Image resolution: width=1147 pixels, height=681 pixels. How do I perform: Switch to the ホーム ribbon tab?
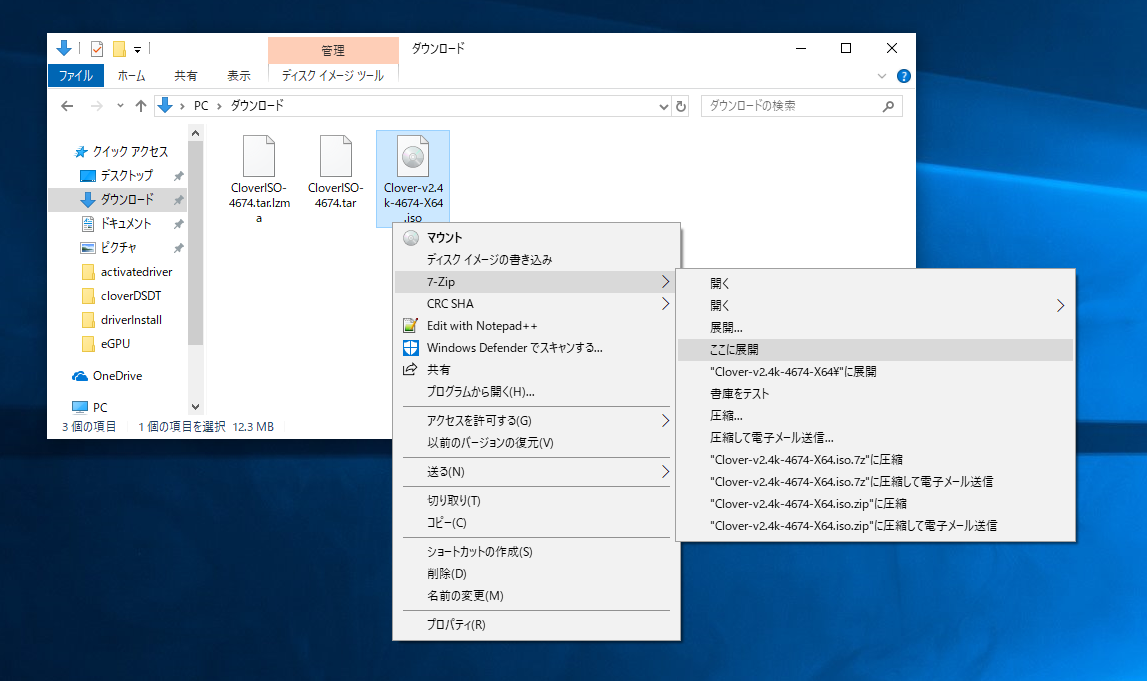click(132, 75)
